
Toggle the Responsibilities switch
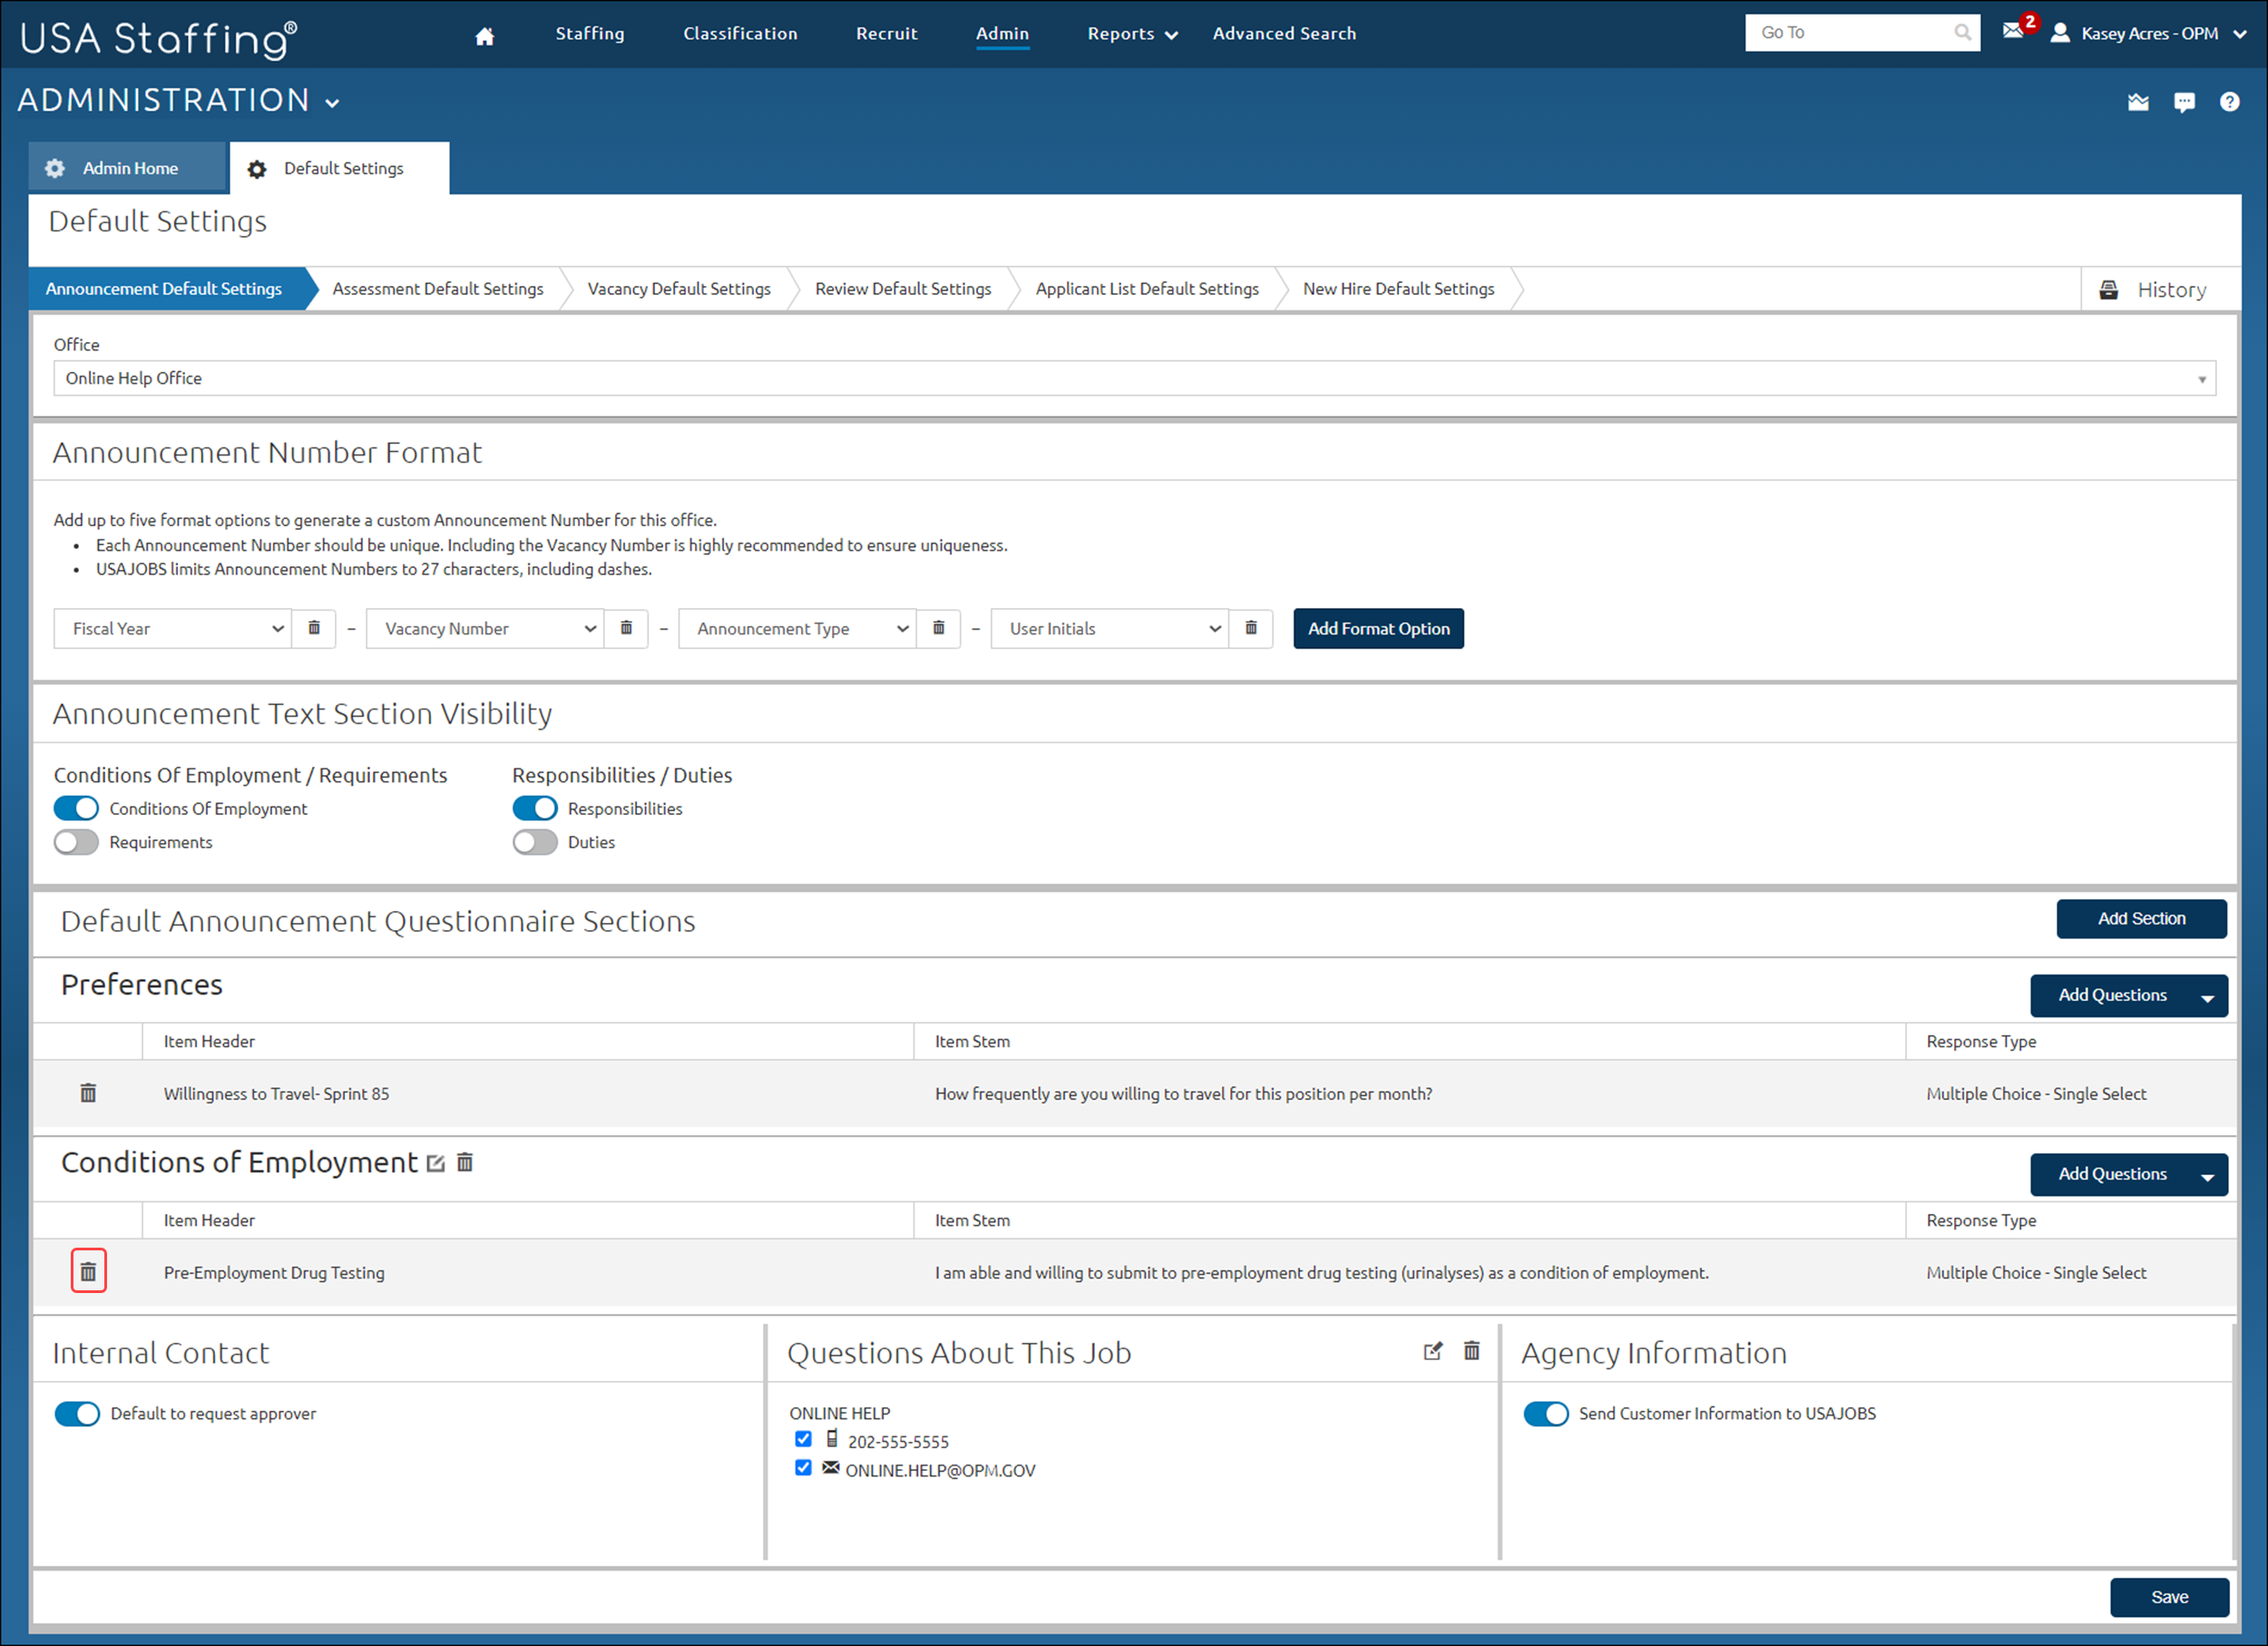tap(535, 808)
